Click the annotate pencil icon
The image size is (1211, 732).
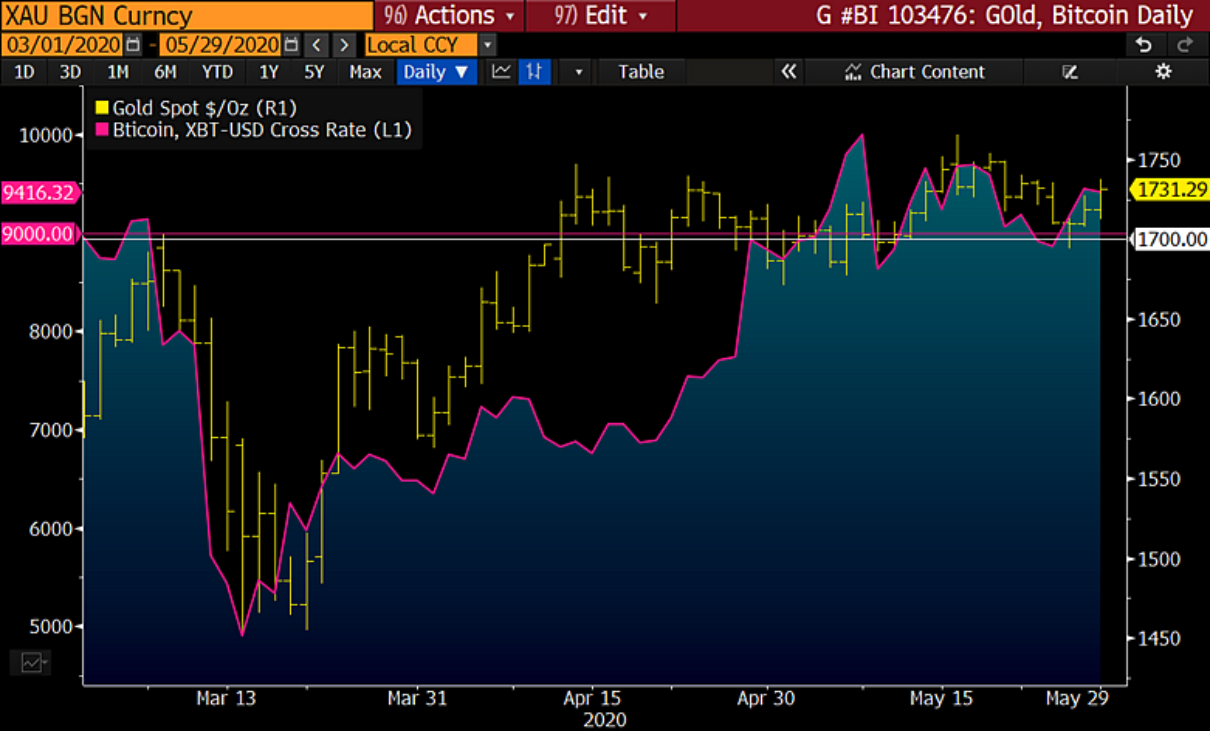point(1069,72)
